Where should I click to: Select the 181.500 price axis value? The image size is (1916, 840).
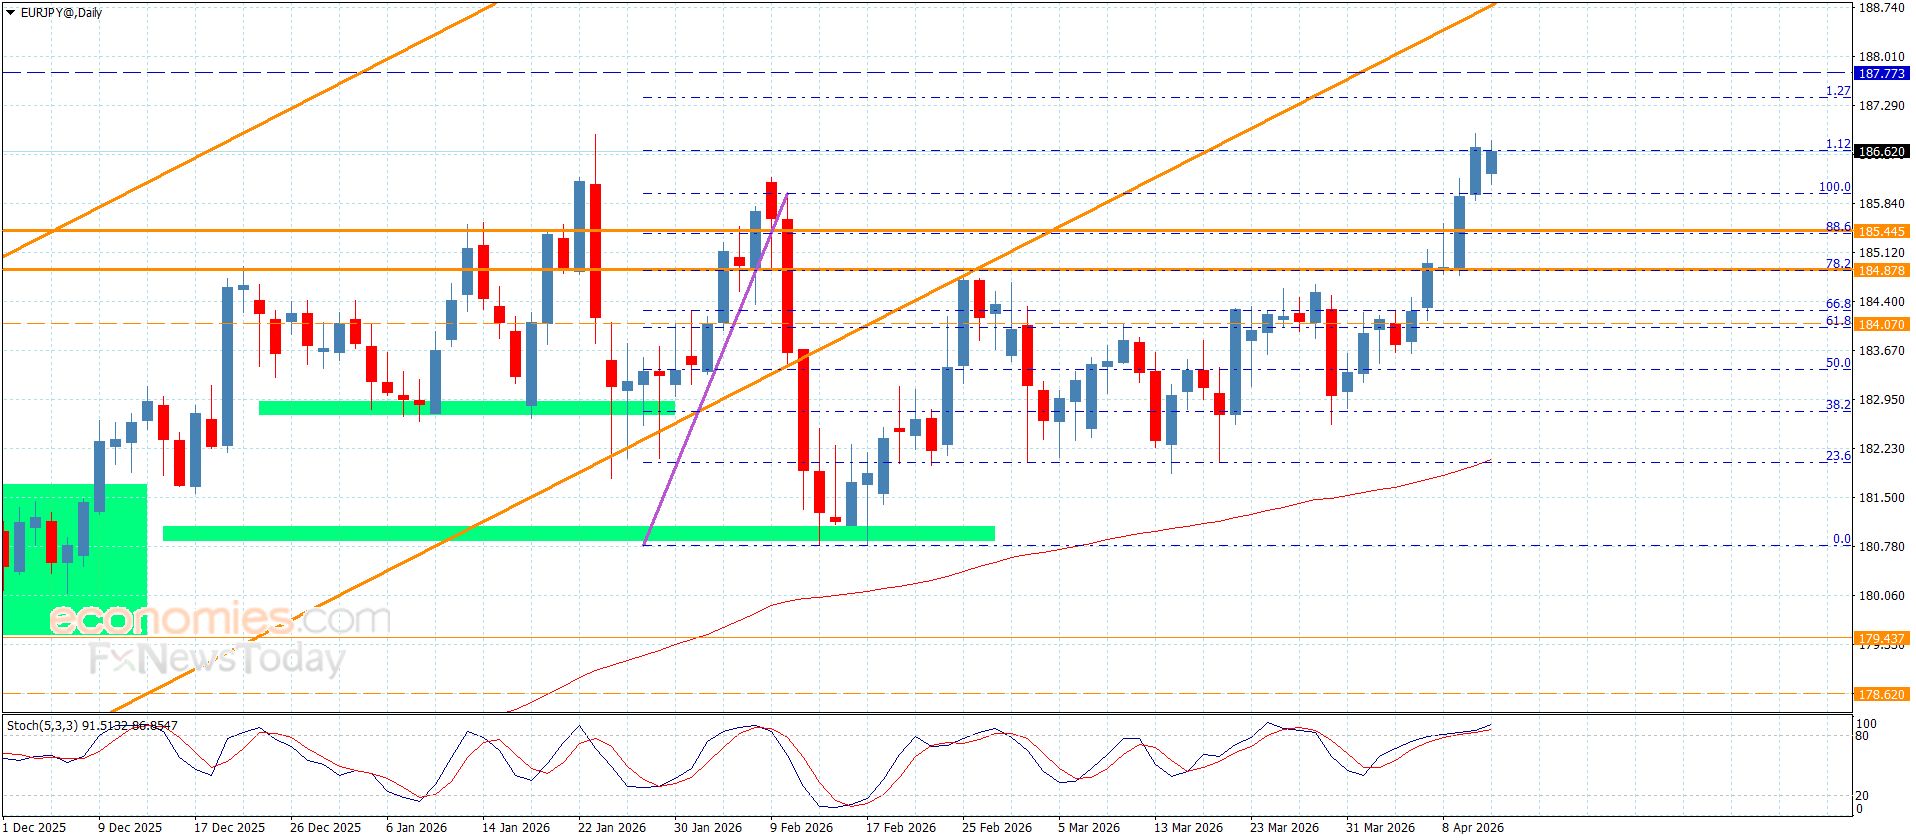(x=1881, y=498)
